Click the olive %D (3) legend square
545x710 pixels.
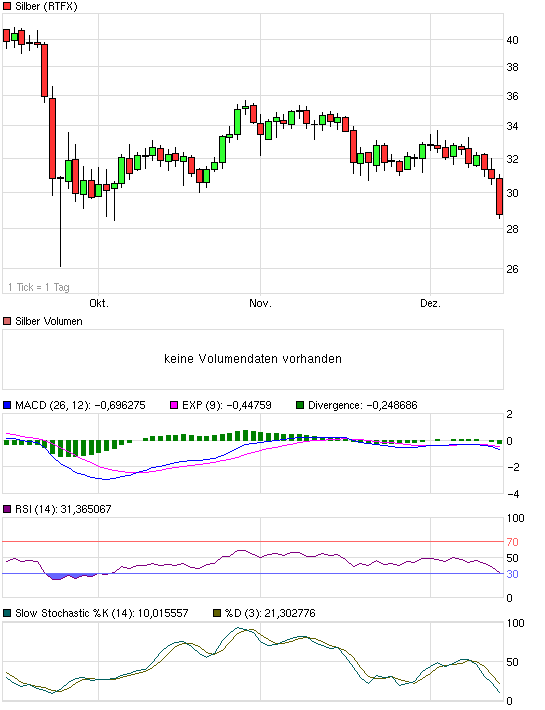[217, 614]
